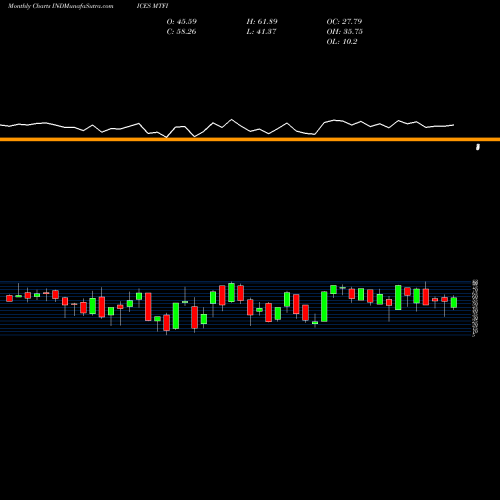
Task: Select the high value 'H: 61.89'
Action: click(262, 22)
